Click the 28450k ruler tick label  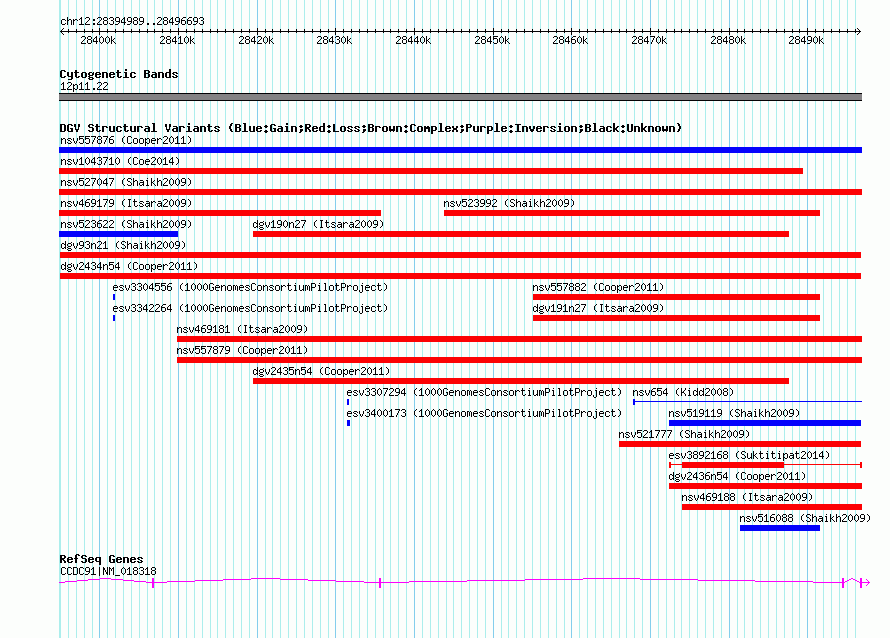coord(492,40)
